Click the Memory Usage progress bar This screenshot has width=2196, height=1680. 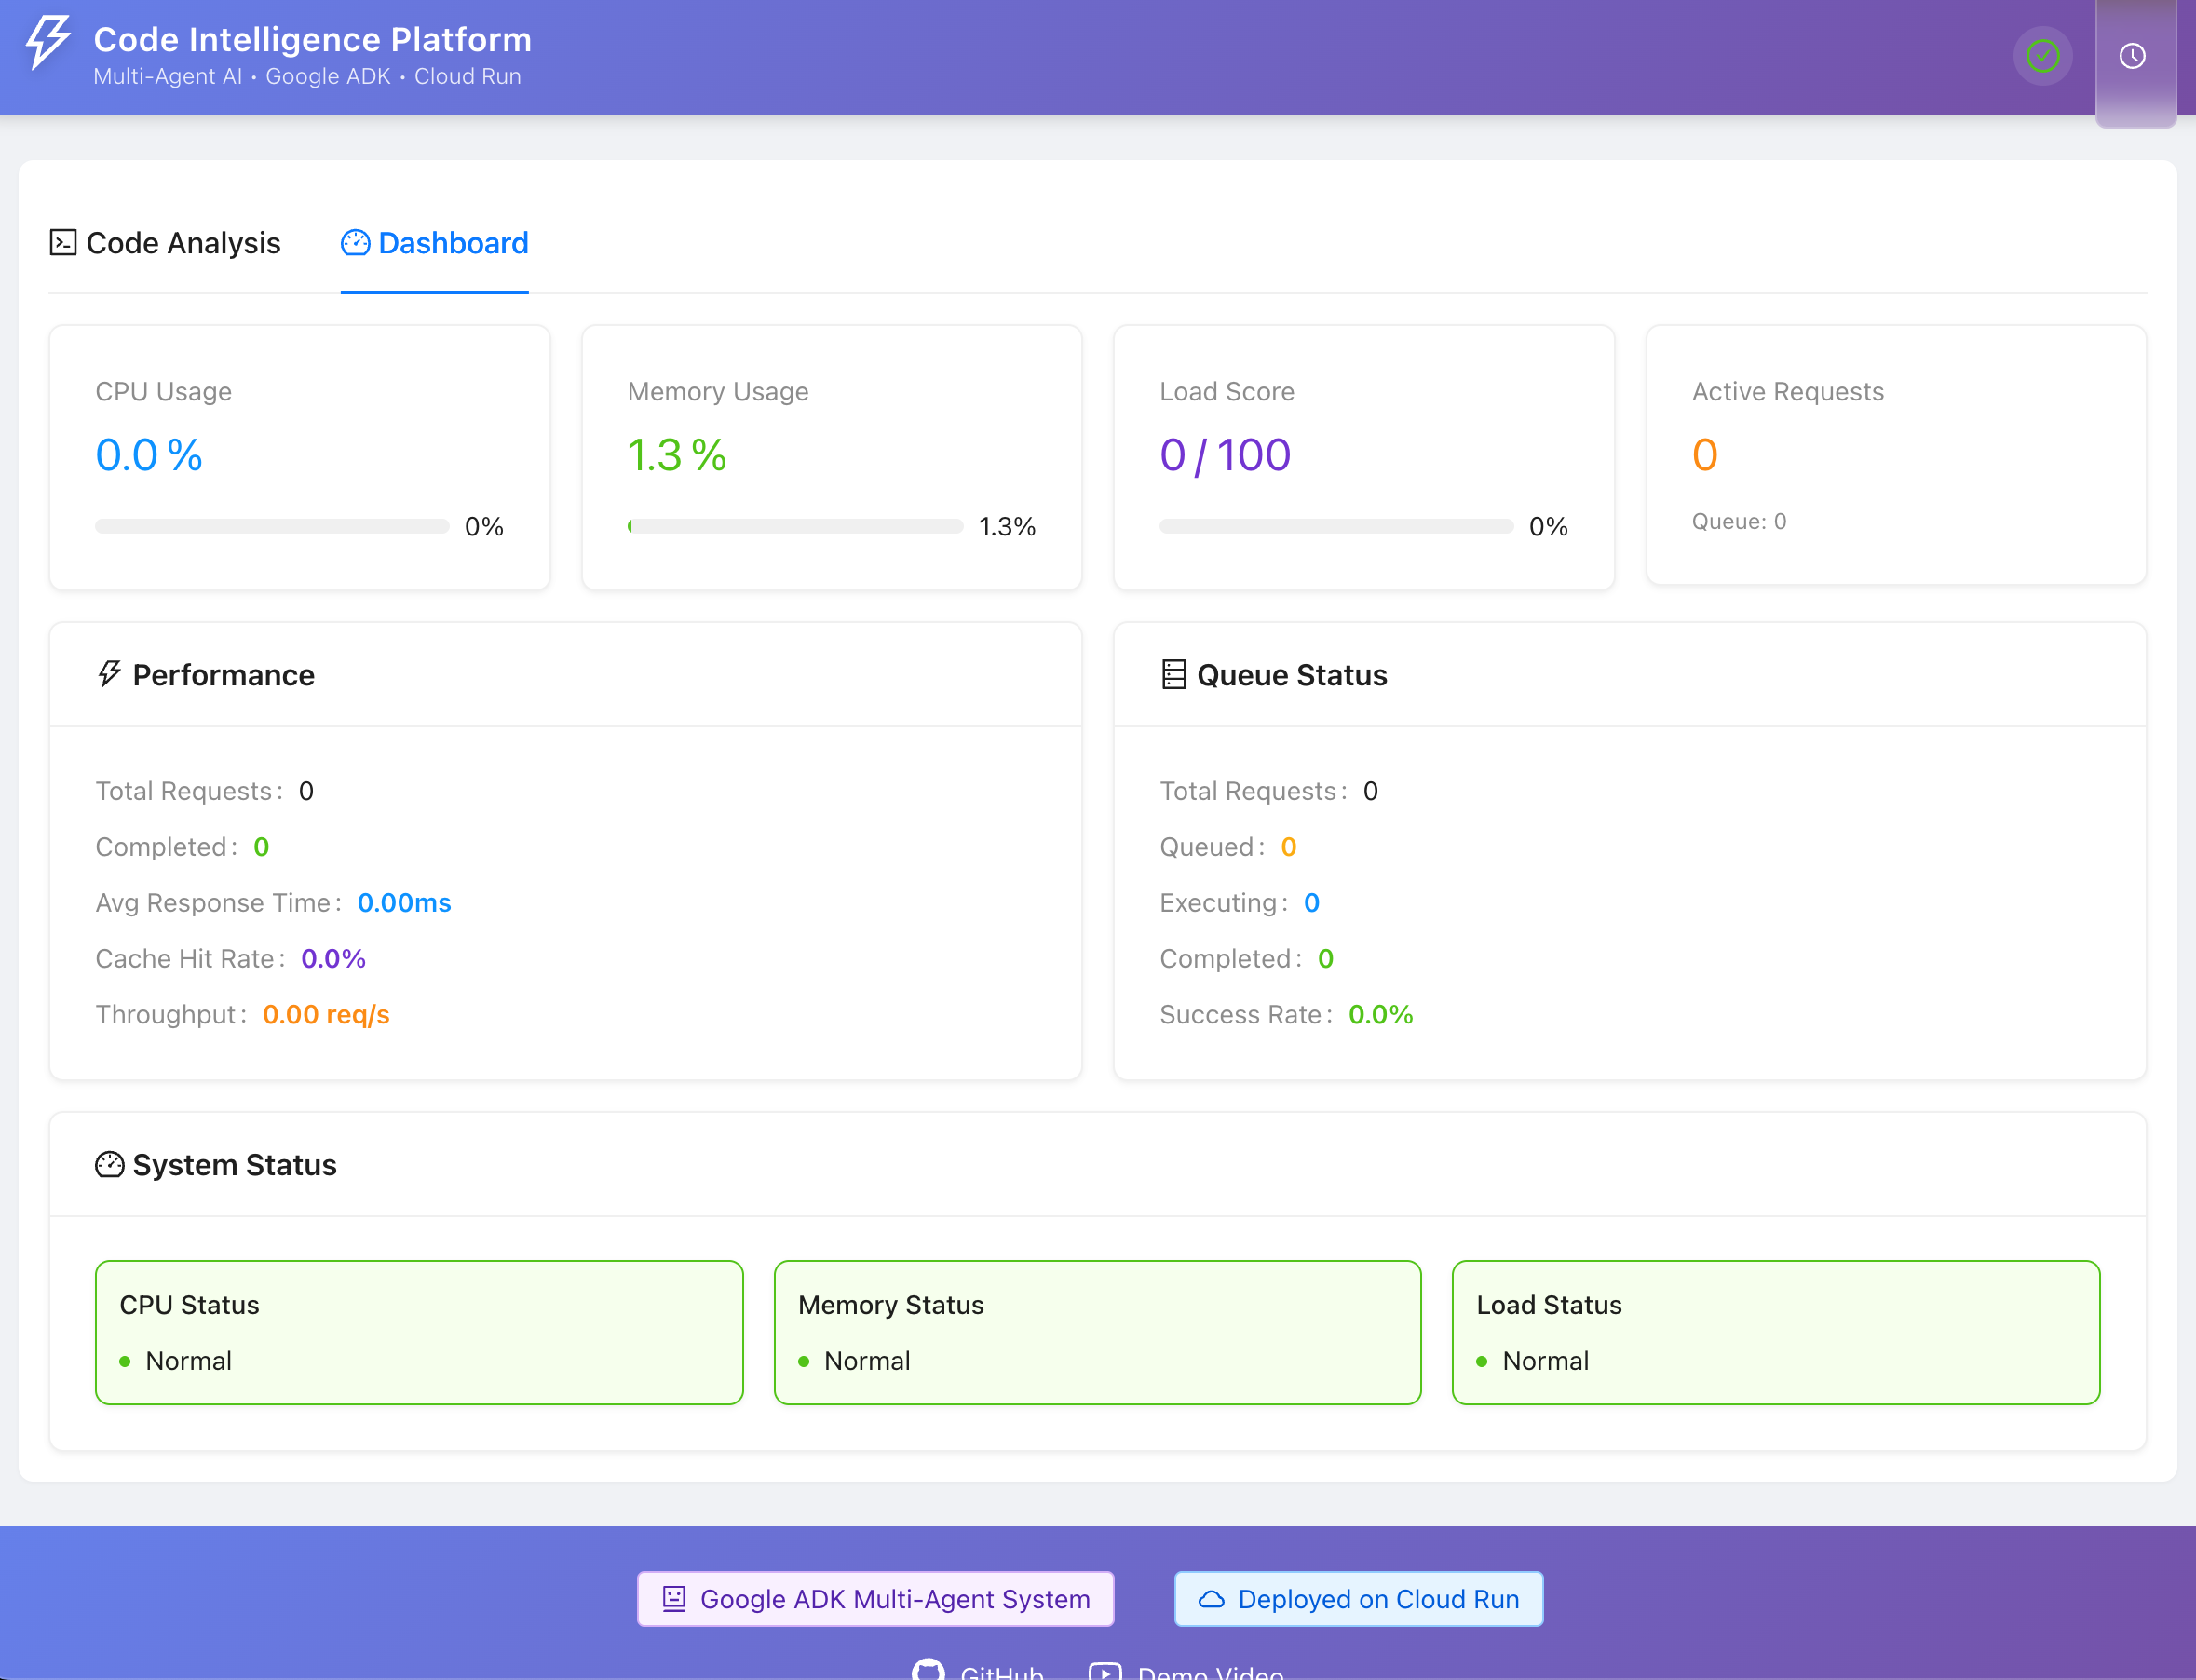(x=795, y=527)
